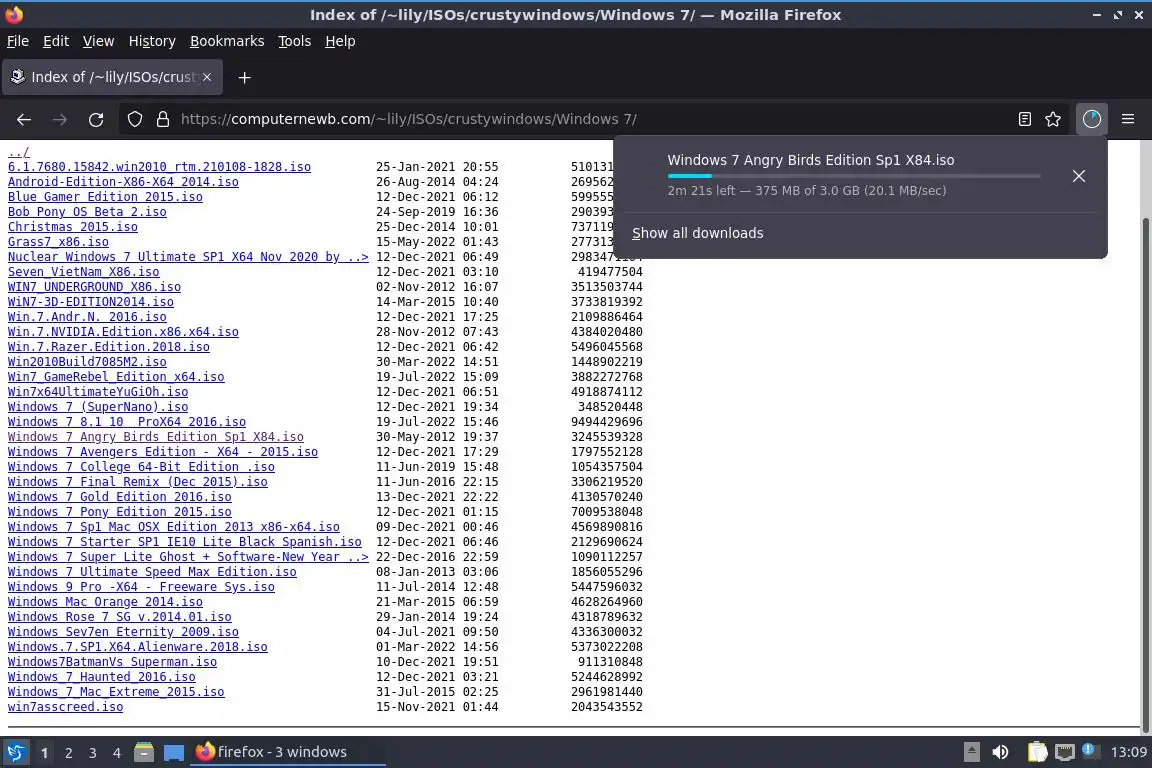Download win7asscreed.iso
This screenshot has height=768, width=1152.
[x=65, y=707]
